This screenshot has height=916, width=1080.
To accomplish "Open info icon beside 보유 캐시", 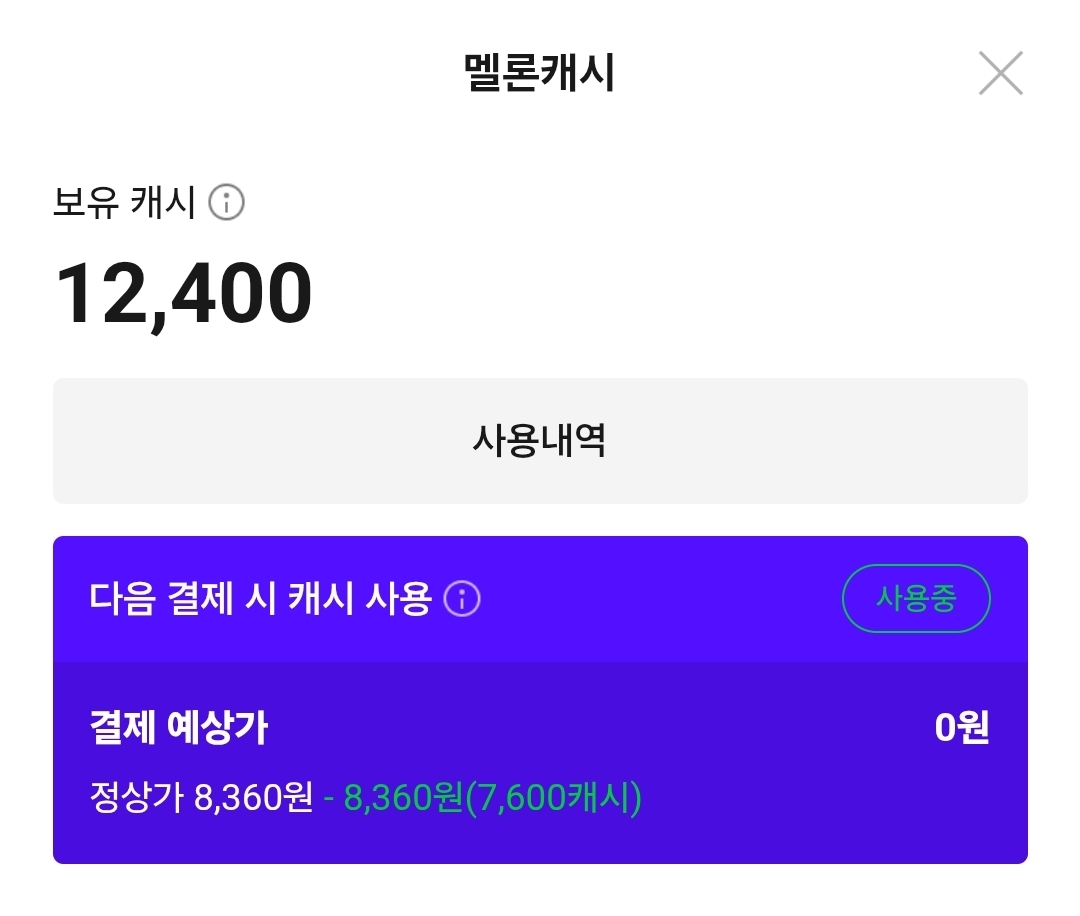I will 227,203.
